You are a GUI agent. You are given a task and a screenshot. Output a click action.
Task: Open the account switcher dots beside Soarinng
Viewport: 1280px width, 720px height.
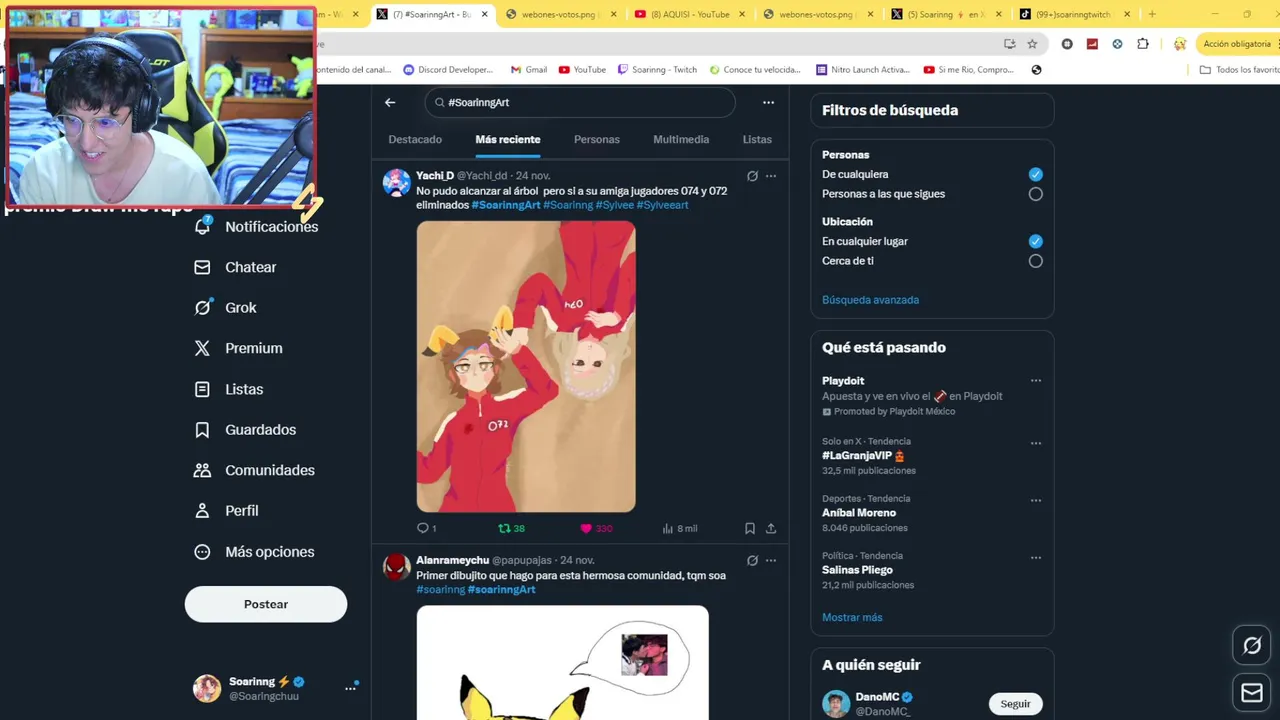click(x=350, y=688)
